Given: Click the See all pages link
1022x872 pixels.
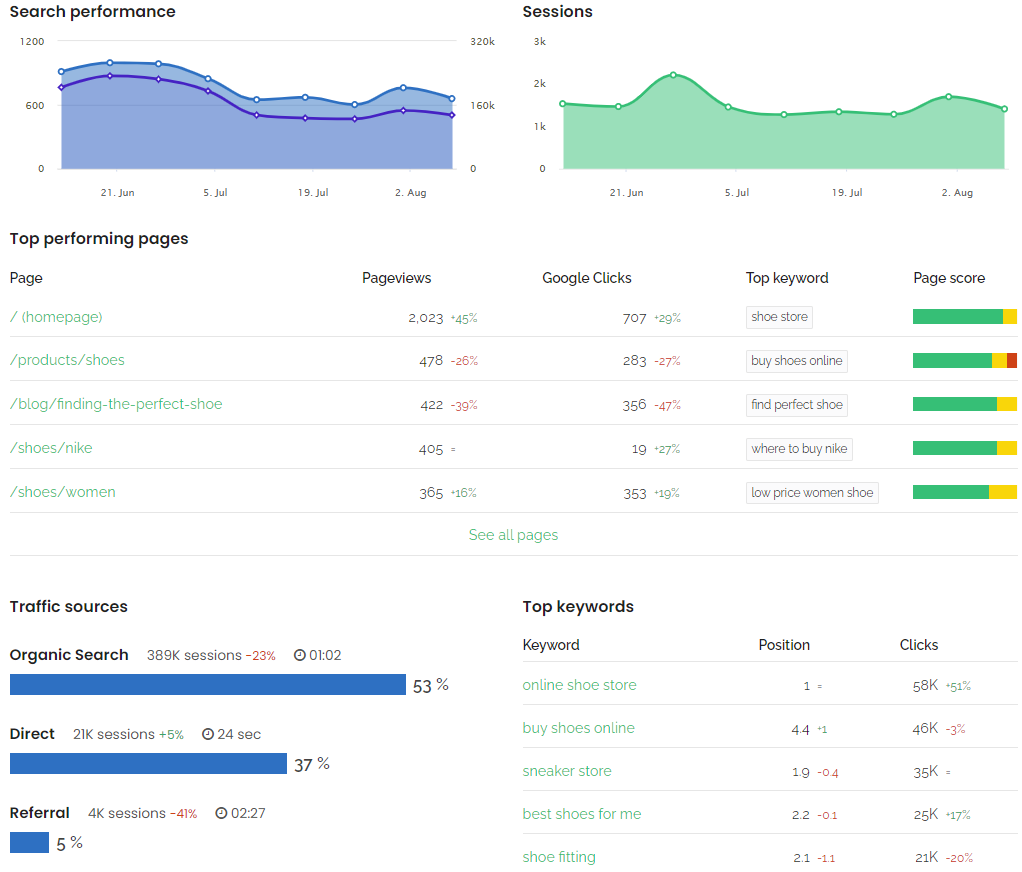Looking at the screenshot, I should 514,535.
